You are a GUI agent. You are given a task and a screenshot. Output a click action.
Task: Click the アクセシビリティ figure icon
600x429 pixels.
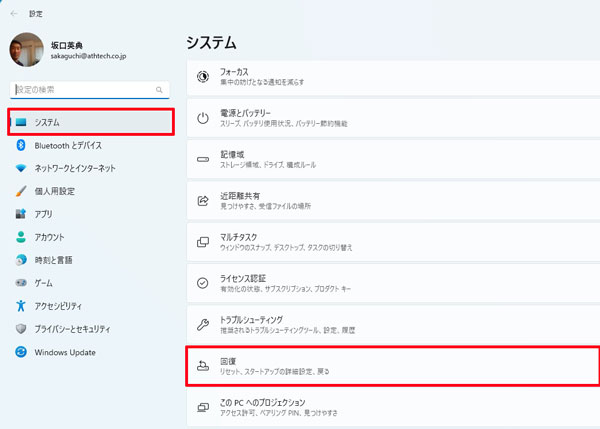(20, 306)
